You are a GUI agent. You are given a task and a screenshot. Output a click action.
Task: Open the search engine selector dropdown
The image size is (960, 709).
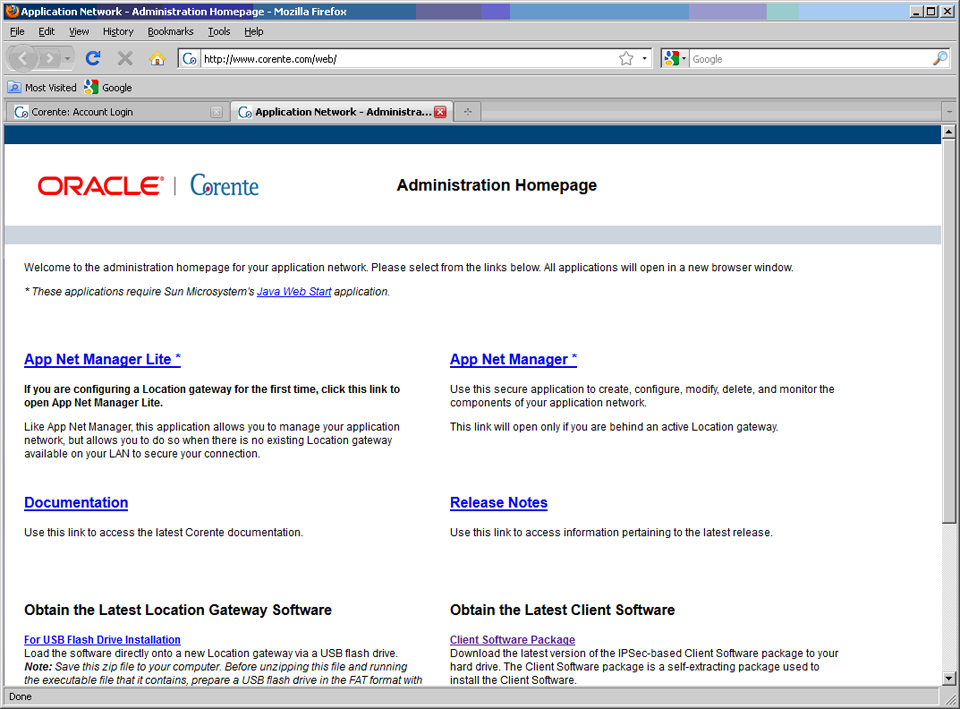[675, 59]
